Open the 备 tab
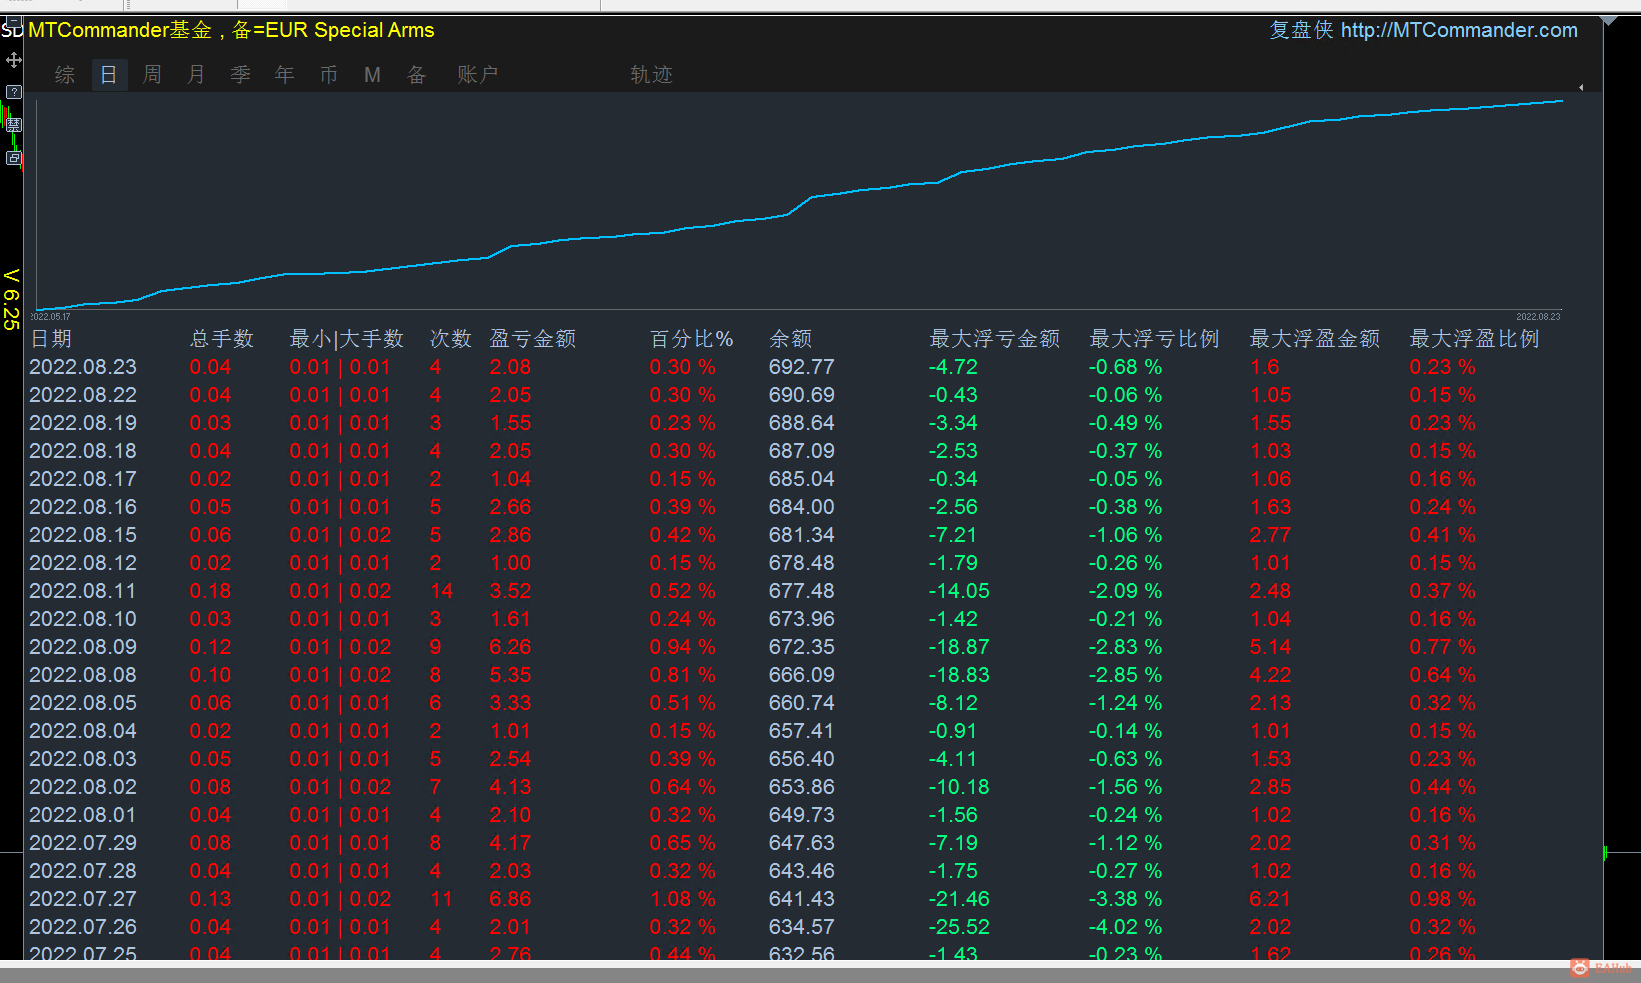Image resolution: width=1641 pixels, height=983 pixels. tap(416, 75)
